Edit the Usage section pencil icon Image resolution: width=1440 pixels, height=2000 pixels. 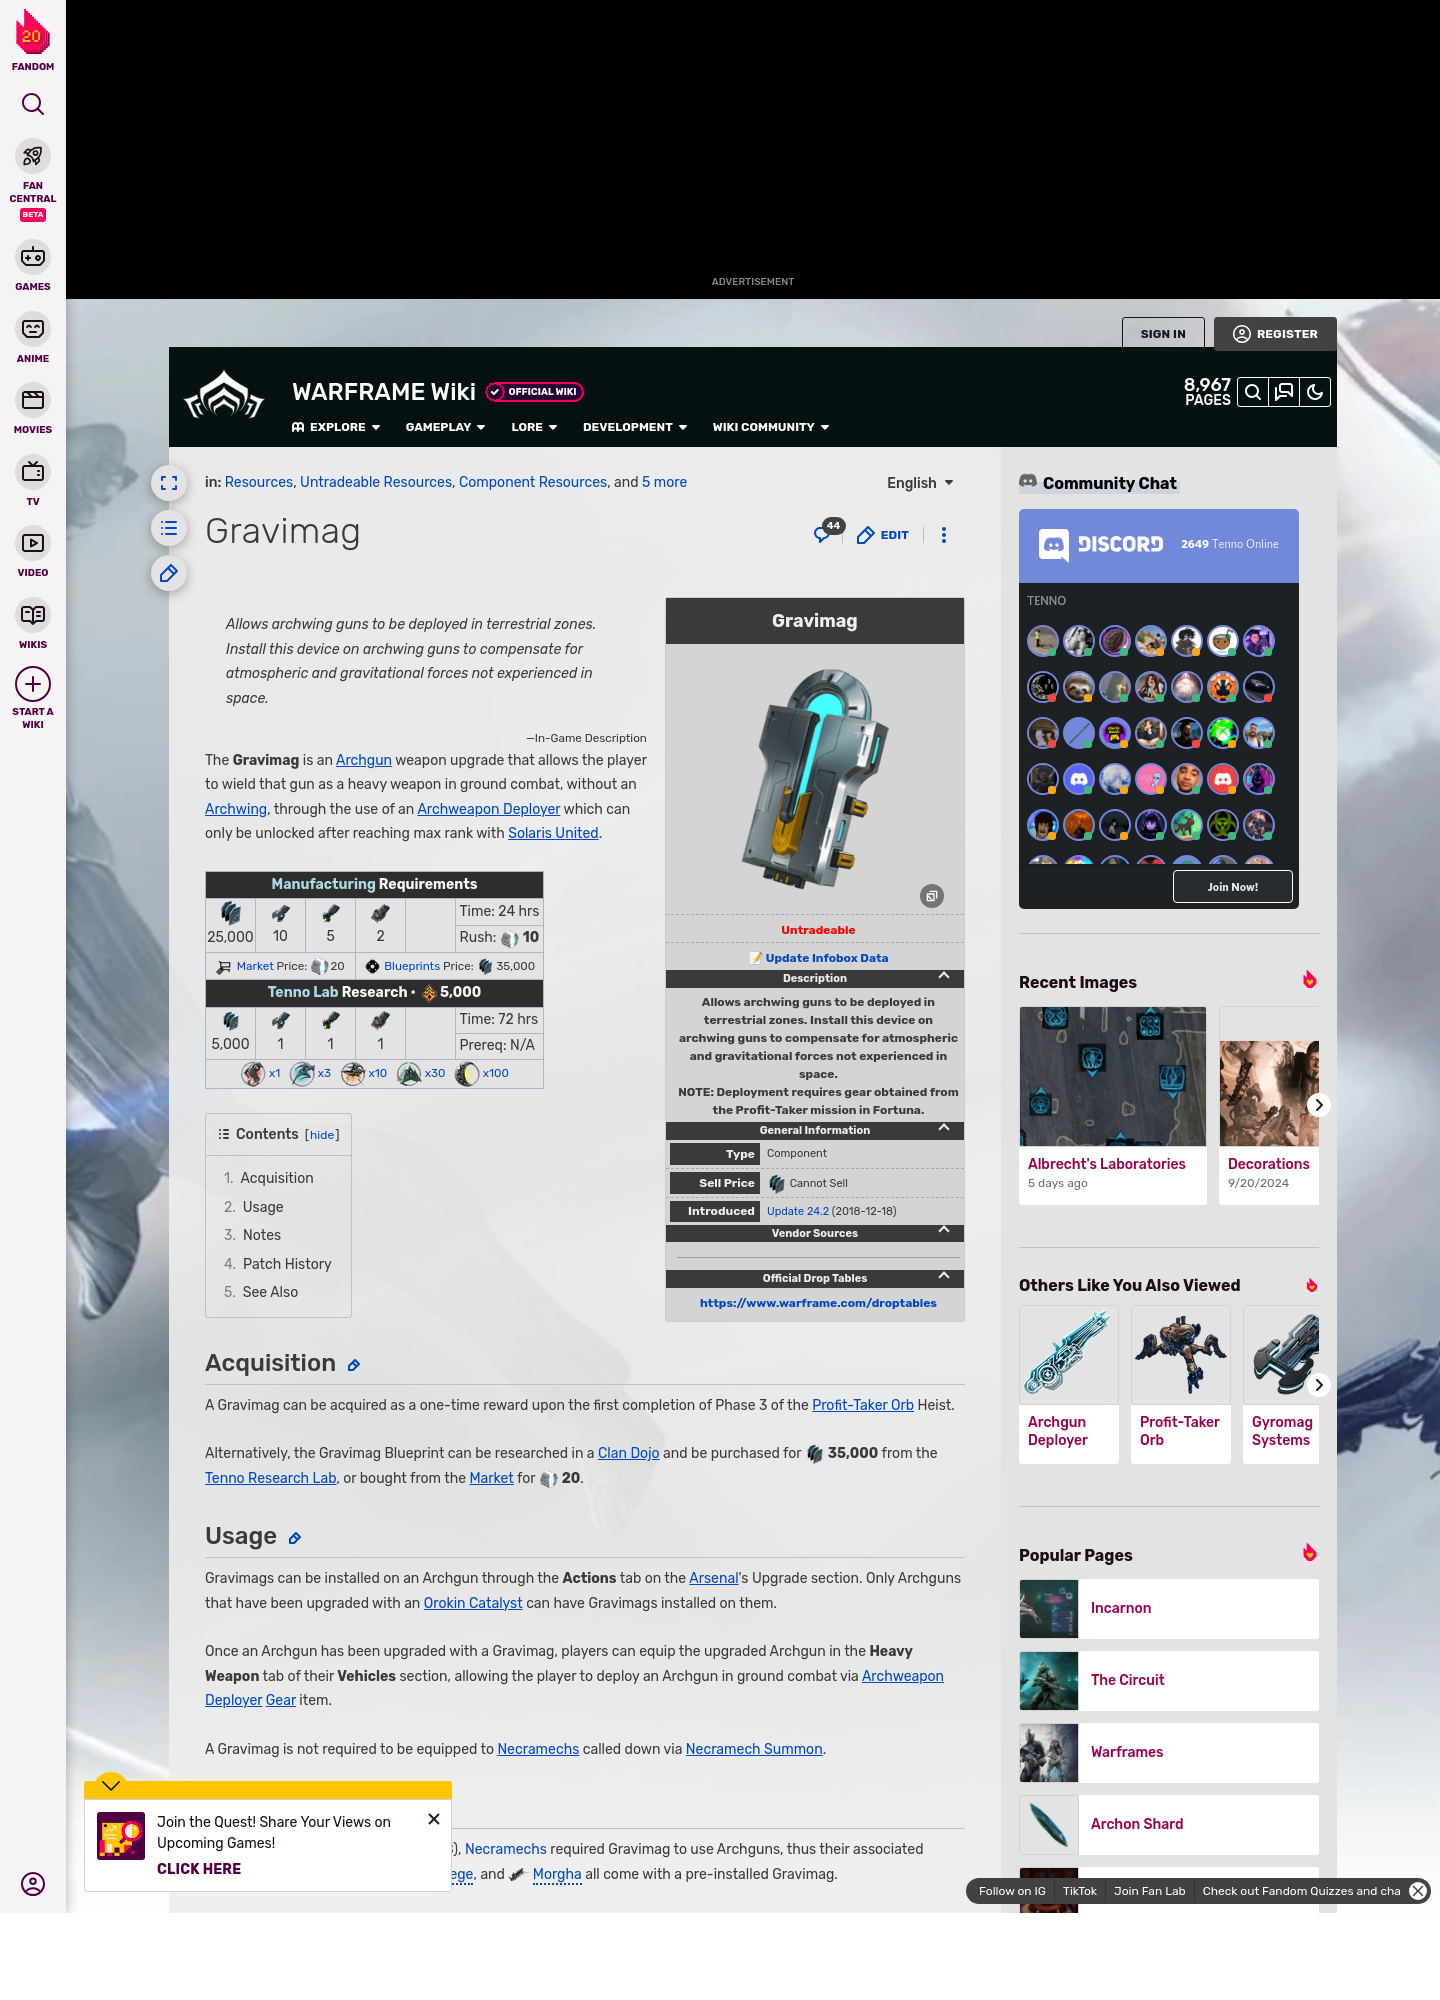pos(295,1538)
